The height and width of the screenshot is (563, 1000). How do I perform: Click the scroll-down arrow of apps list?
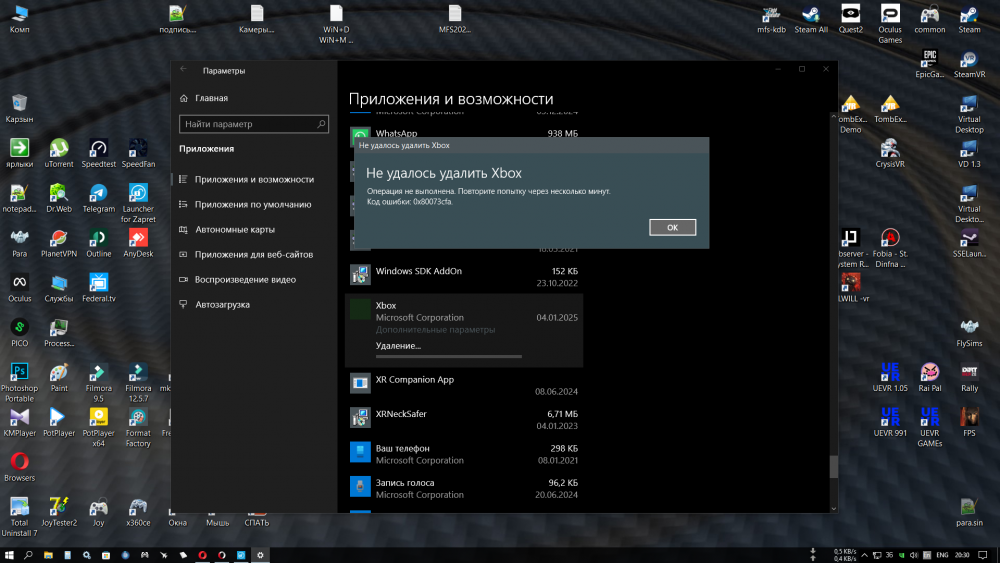point(834,508)
